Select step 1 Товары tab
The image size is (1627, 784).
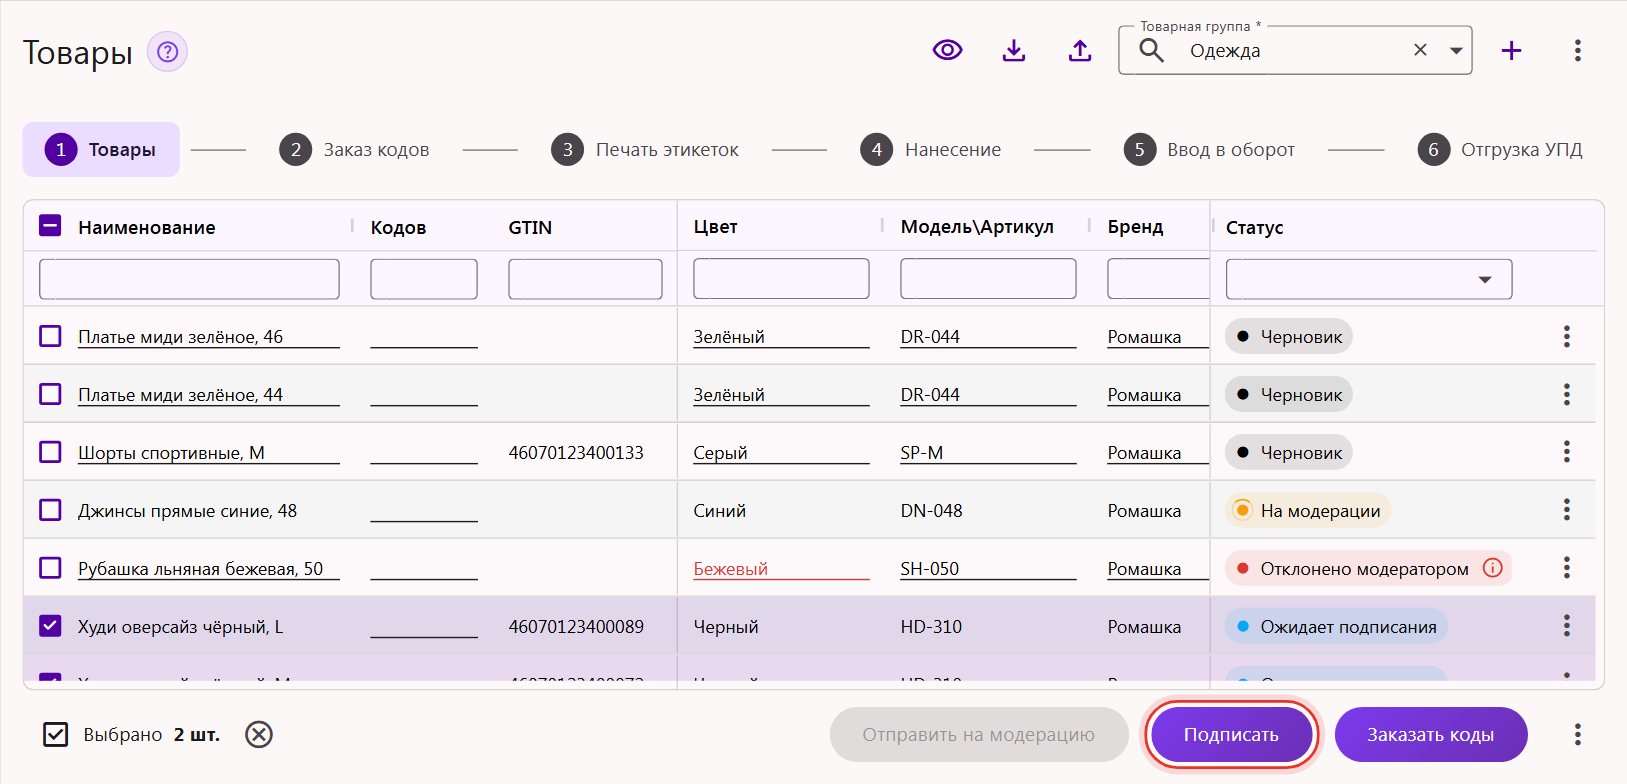point(101,150)
